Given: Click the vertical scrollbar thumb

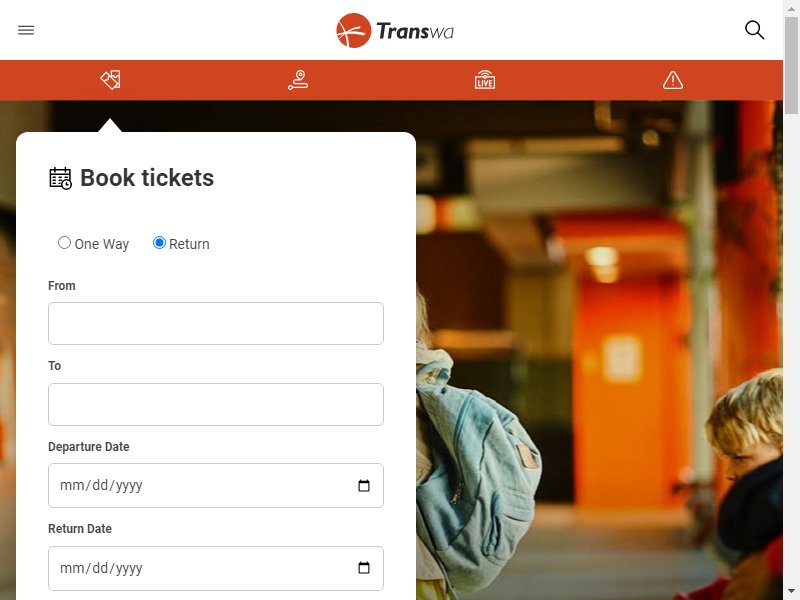Looking at the screenshot, I should (791, 65).
